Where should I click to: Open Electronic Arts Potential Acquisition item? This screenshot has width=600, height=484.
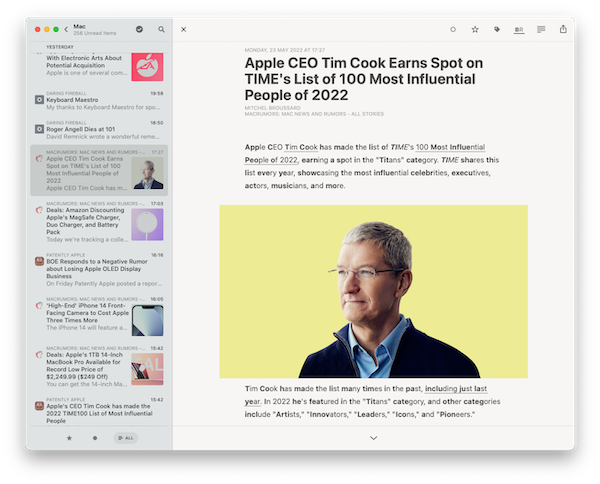coord(99,66)
